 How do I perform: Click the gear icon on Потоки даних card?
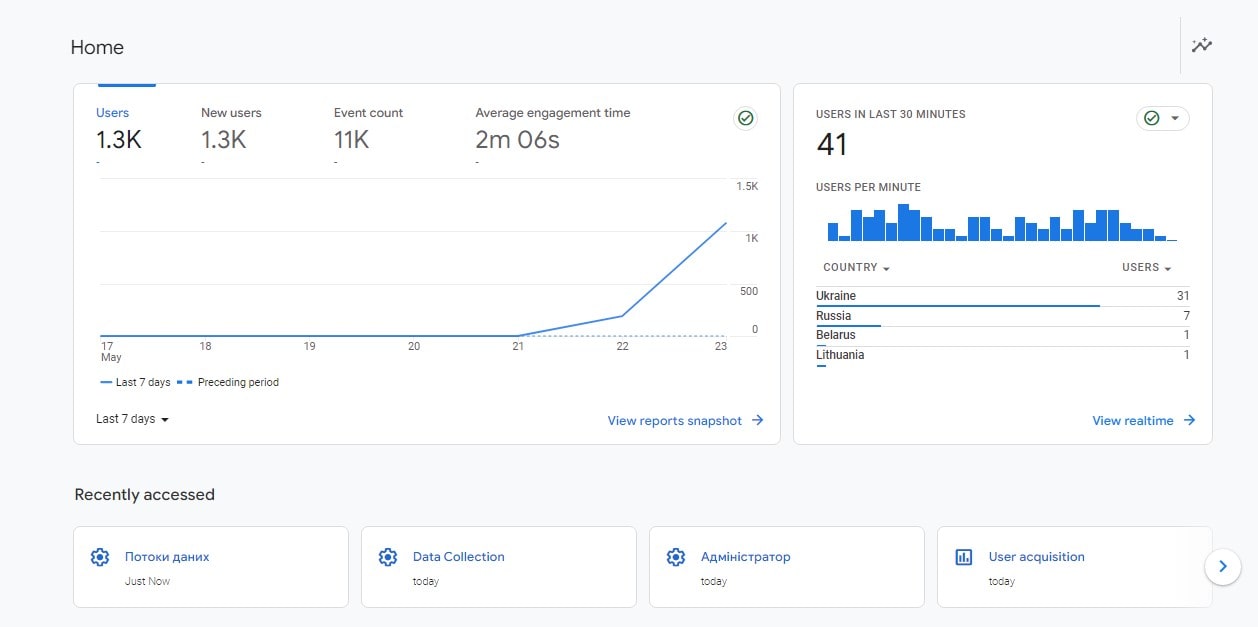pos(100,557)
